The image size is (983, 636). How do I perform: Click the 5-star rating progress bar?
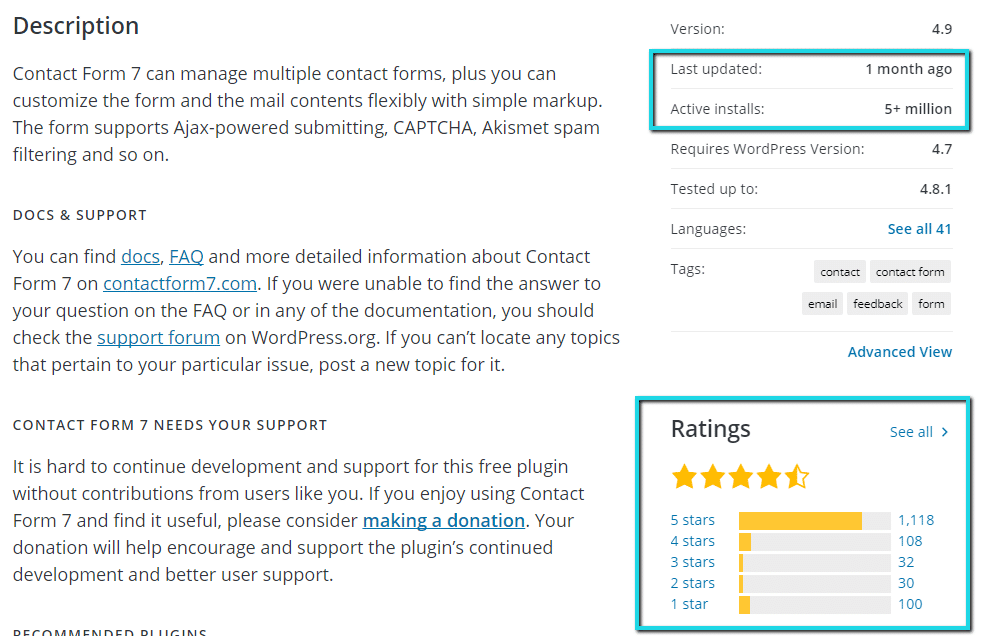pos(814,519)
